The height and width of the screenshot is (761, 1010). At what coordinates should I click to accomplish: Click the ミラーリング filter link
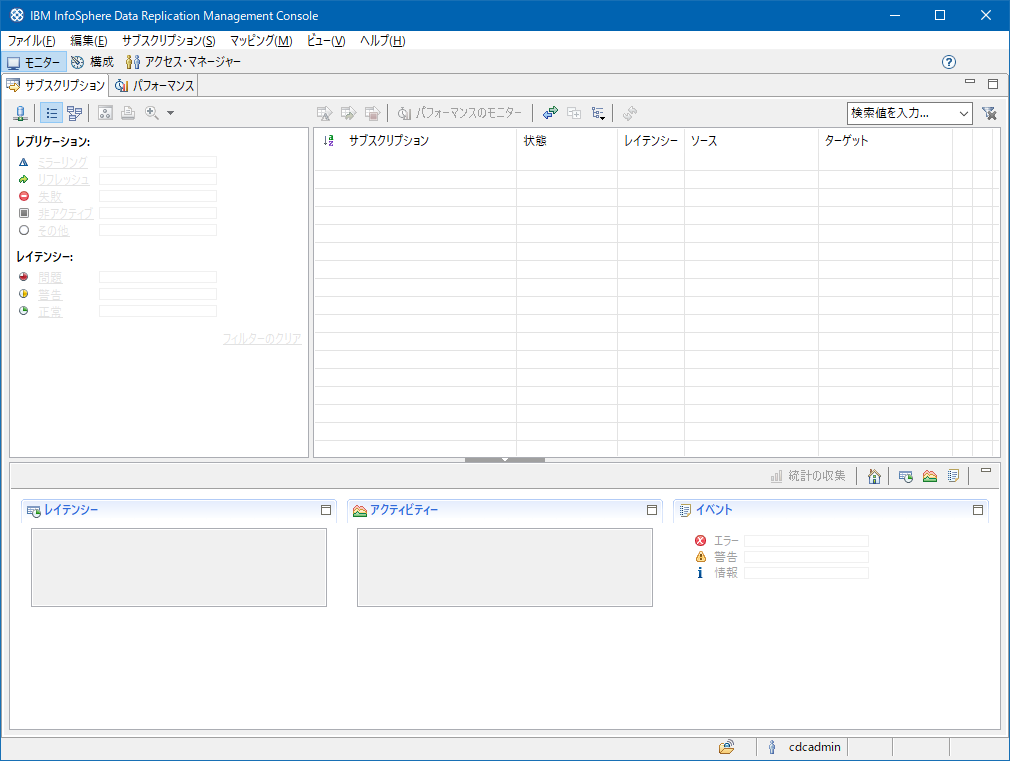coord(62,162)
